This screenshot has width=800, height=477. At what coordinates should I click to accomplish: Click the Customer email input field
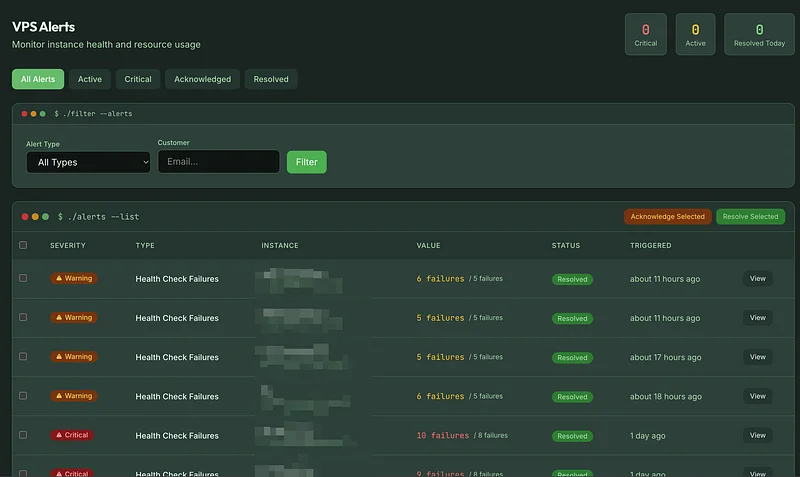click(x=218, y=162)
